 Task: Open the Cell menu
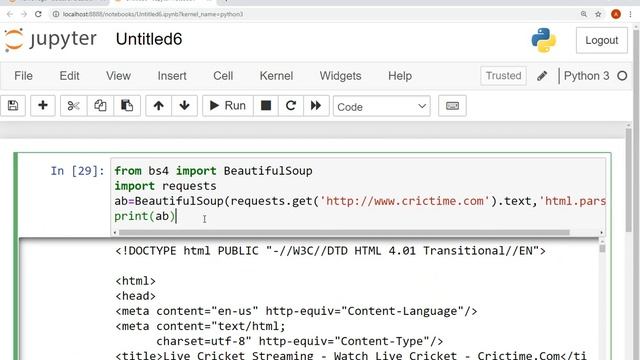coord(223,76)
